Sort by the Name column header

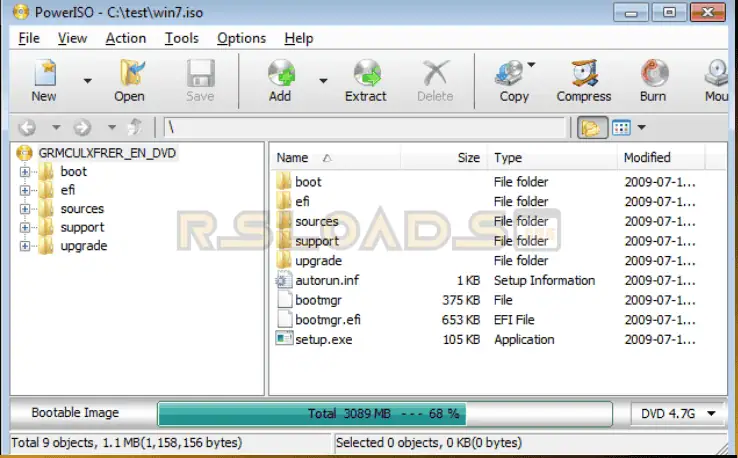(x=336, y=158)
